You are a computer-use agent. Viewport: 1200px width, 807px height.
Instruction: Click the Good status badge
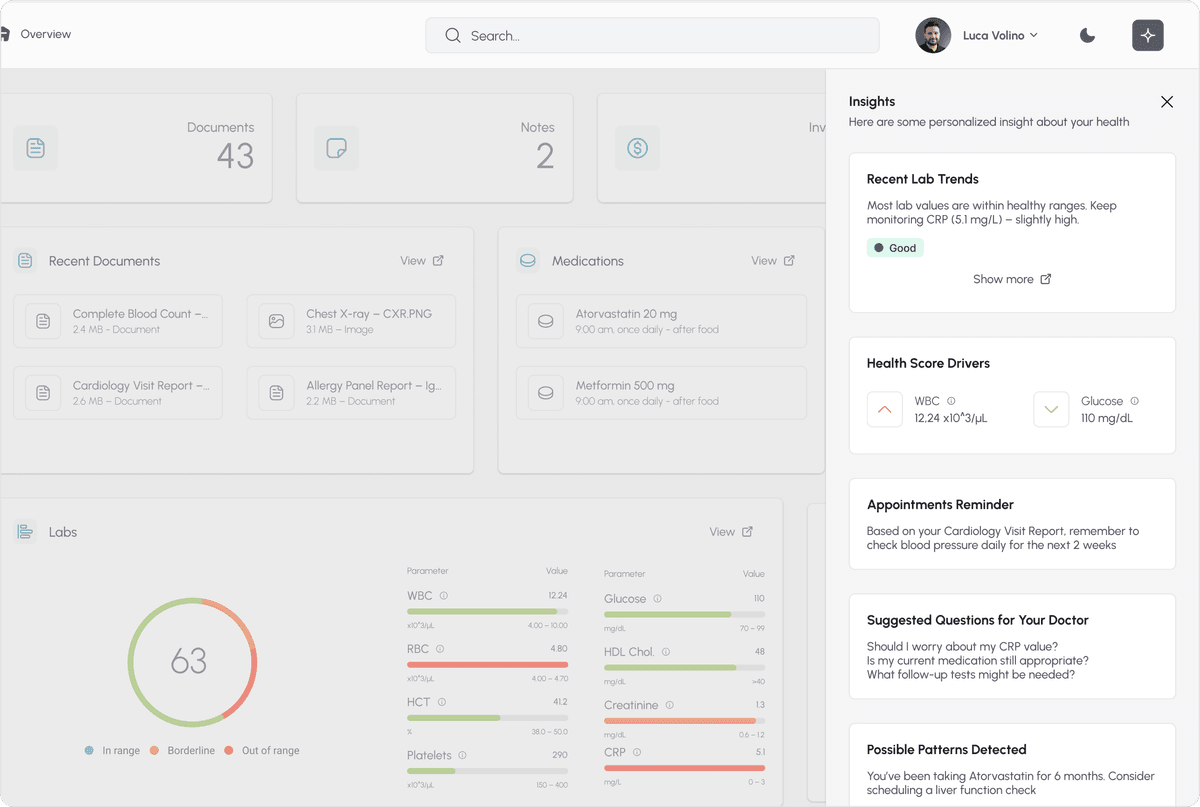895,247
